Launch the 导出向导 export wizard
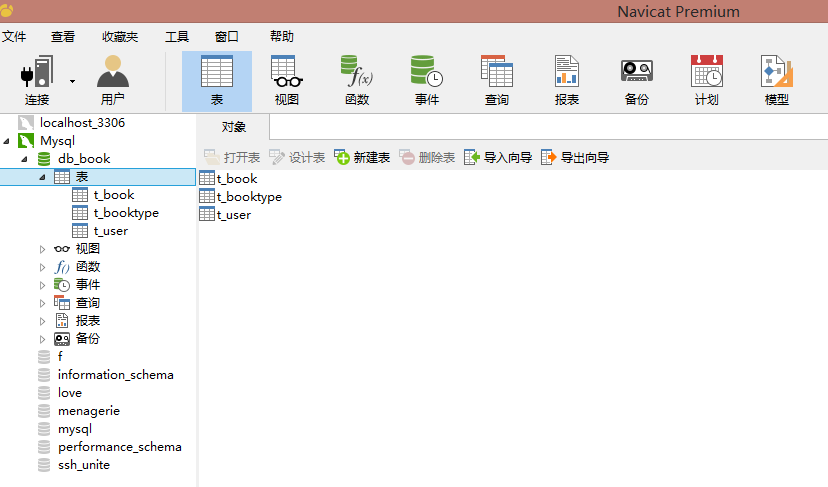Image resolution: width=828 pixels, height=487 pixels. point(575,157)
